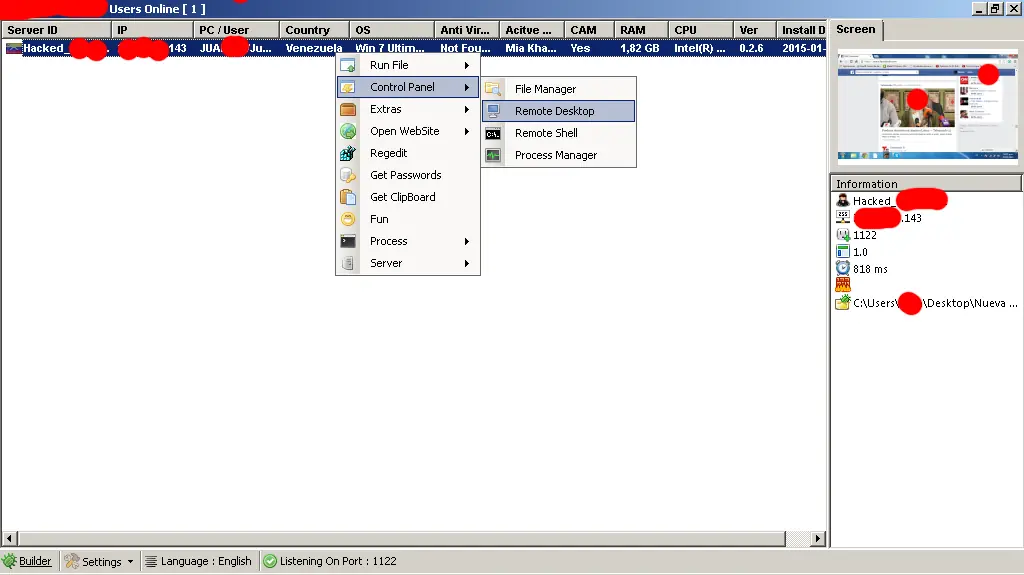Click the clock icon beside 818 ms
The height and width of the screenshot is (575, 1024).
click(843, 269)
